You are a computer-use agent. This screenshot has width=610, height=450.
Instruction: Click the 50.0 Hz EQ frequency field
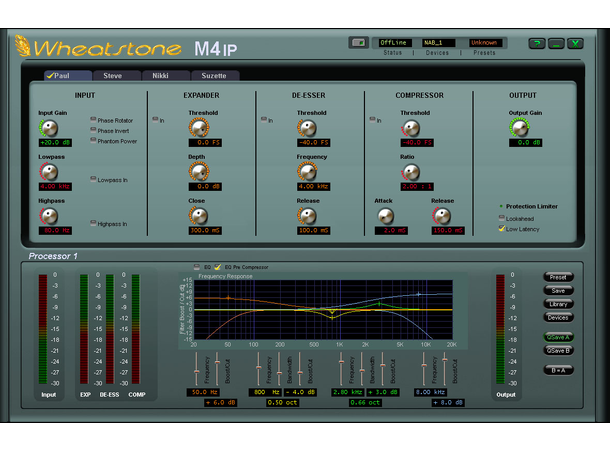(203, 392)
